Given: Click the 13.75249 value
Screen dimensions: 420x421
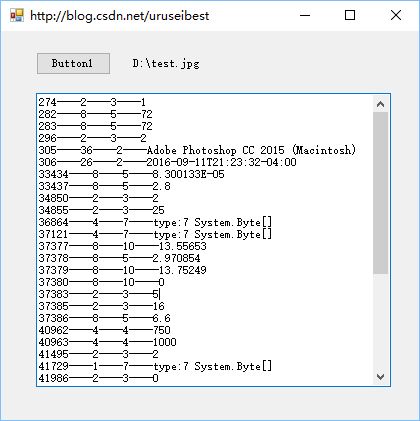Looking at the screenshot, I should click(x=183, y=270).
